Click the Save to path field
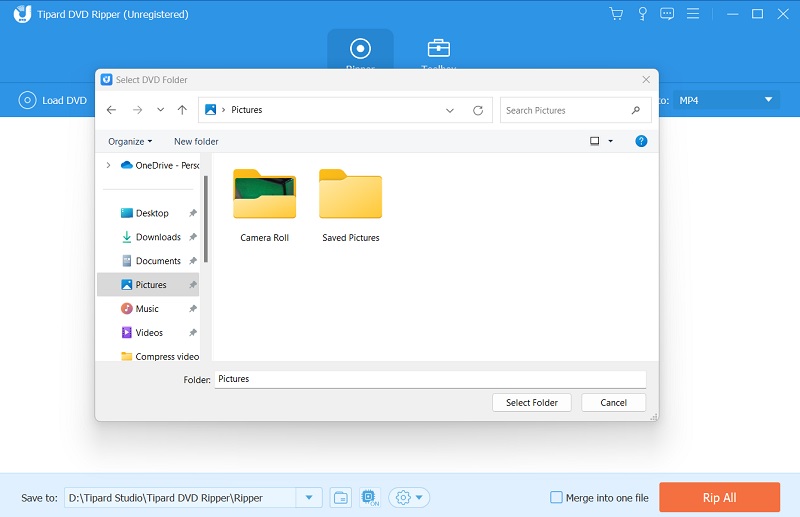This screenshot has width=800, height=517. tap(180, 498)
